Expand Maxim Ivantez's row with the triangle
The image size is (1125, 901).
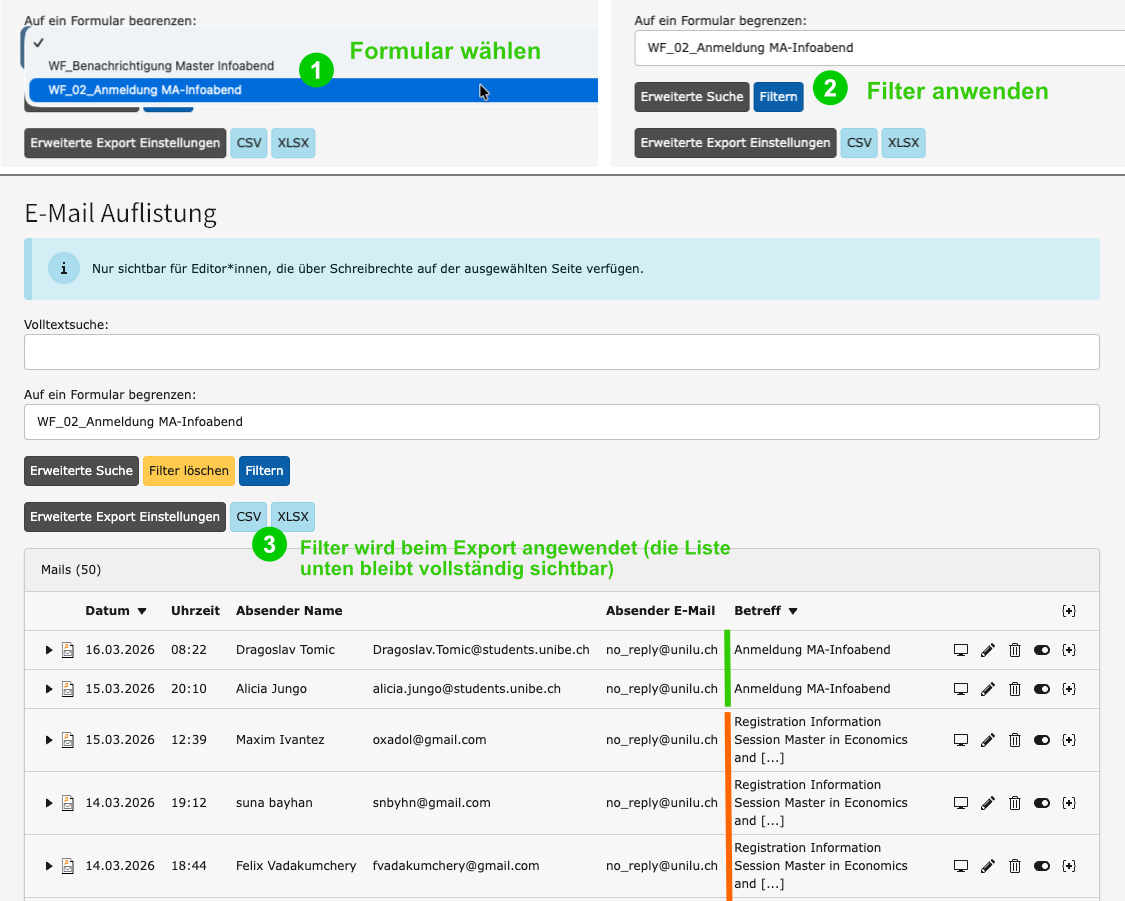pyautogui.click(x=49, y=740)
